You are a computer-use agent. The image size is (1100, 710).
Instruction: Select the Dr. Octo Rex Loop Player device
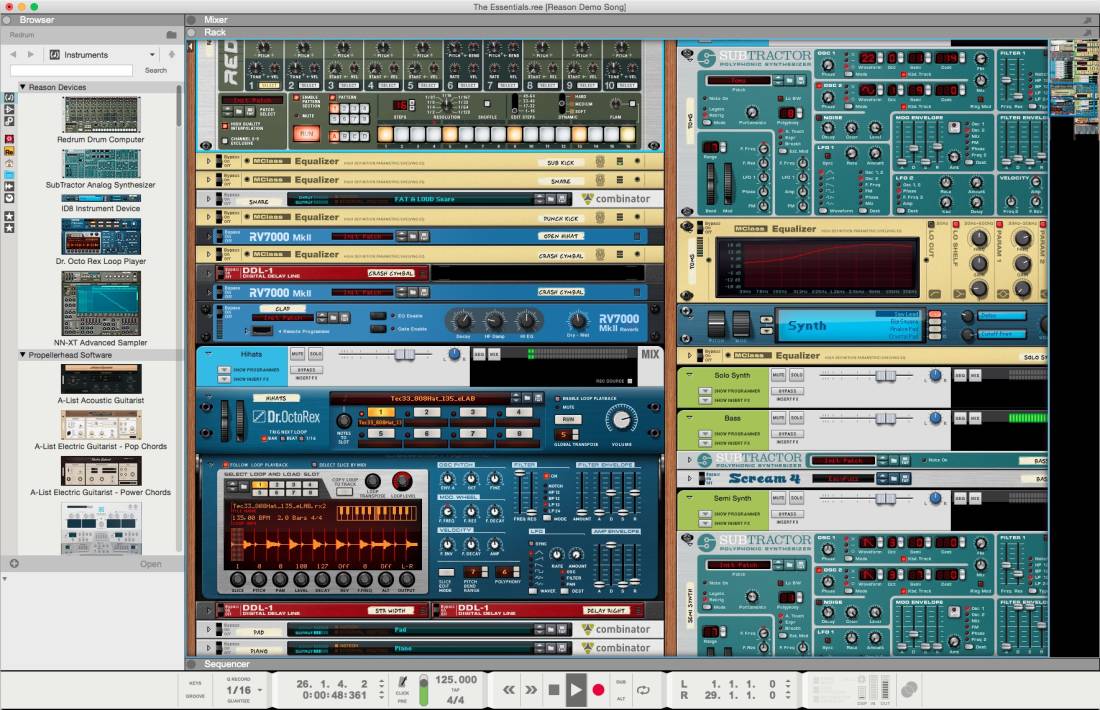click(101, 236)
